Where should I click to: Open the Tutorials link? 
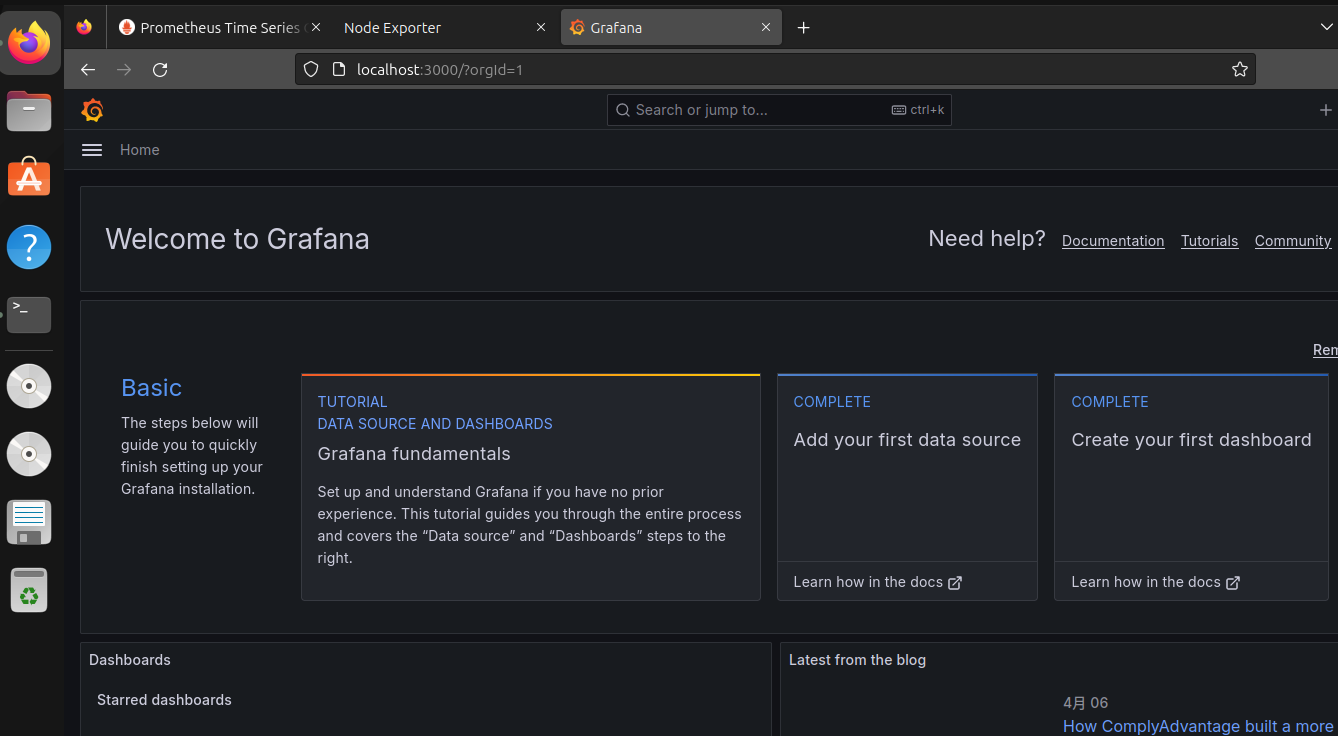[x=1209, y=241]
